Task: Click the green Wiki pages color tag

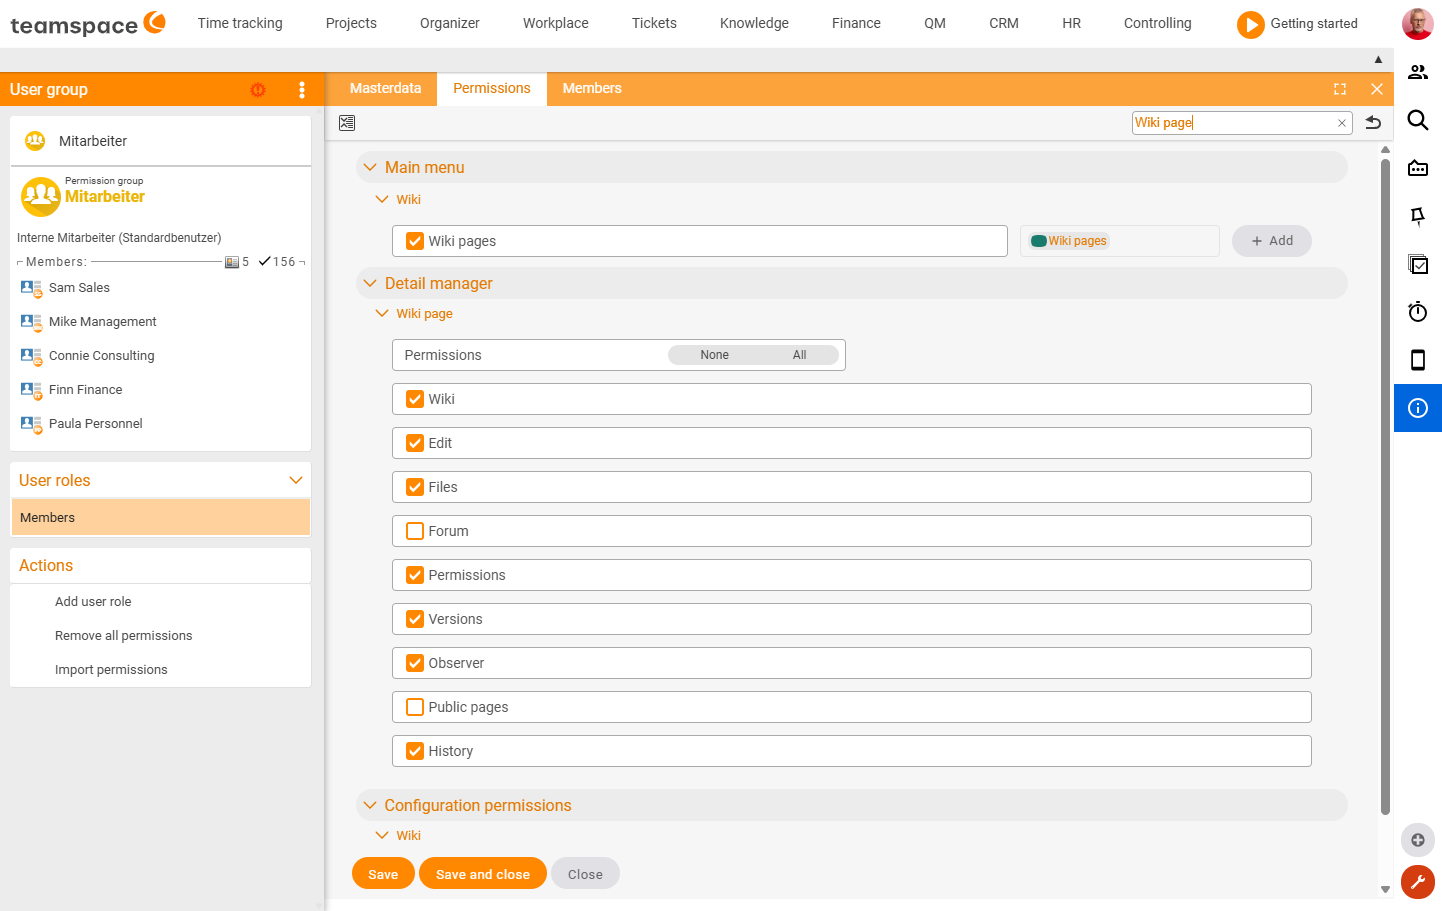Action: (x=1069, y=241)
